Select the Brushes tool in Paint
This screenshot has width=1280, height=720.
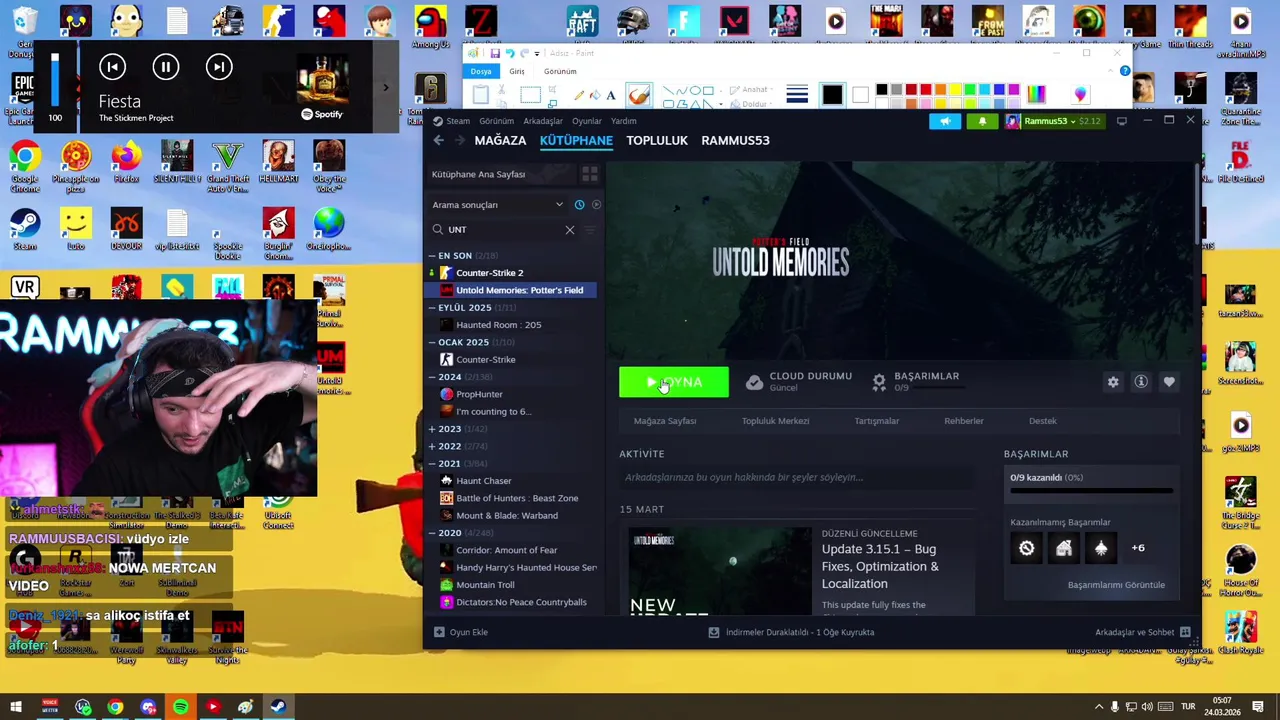(x=638, y=95)
